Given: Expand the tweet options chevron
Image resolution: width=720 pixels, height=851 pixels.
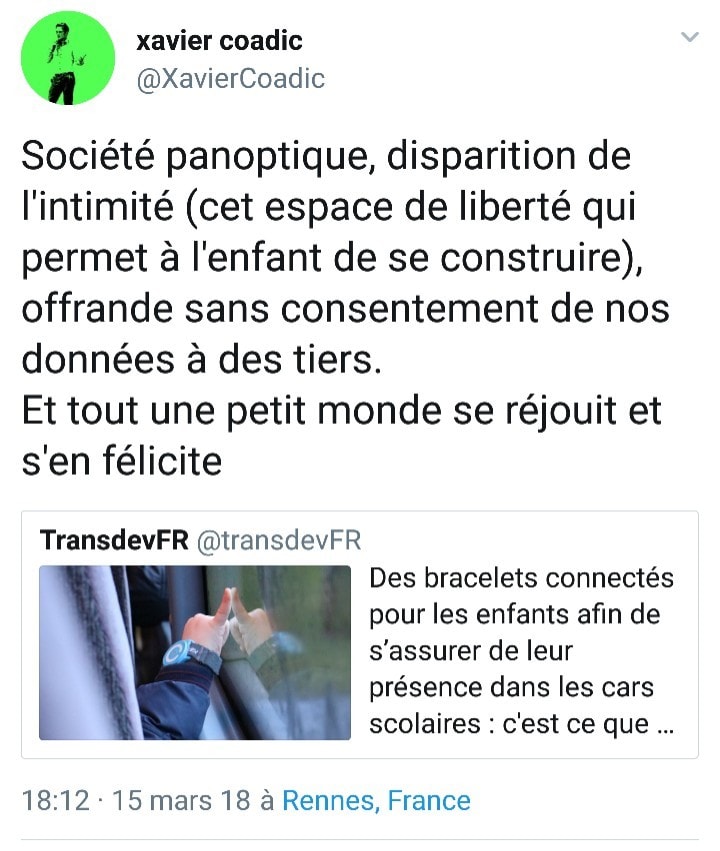Looking at the screenshot, I should coord(690,37).
